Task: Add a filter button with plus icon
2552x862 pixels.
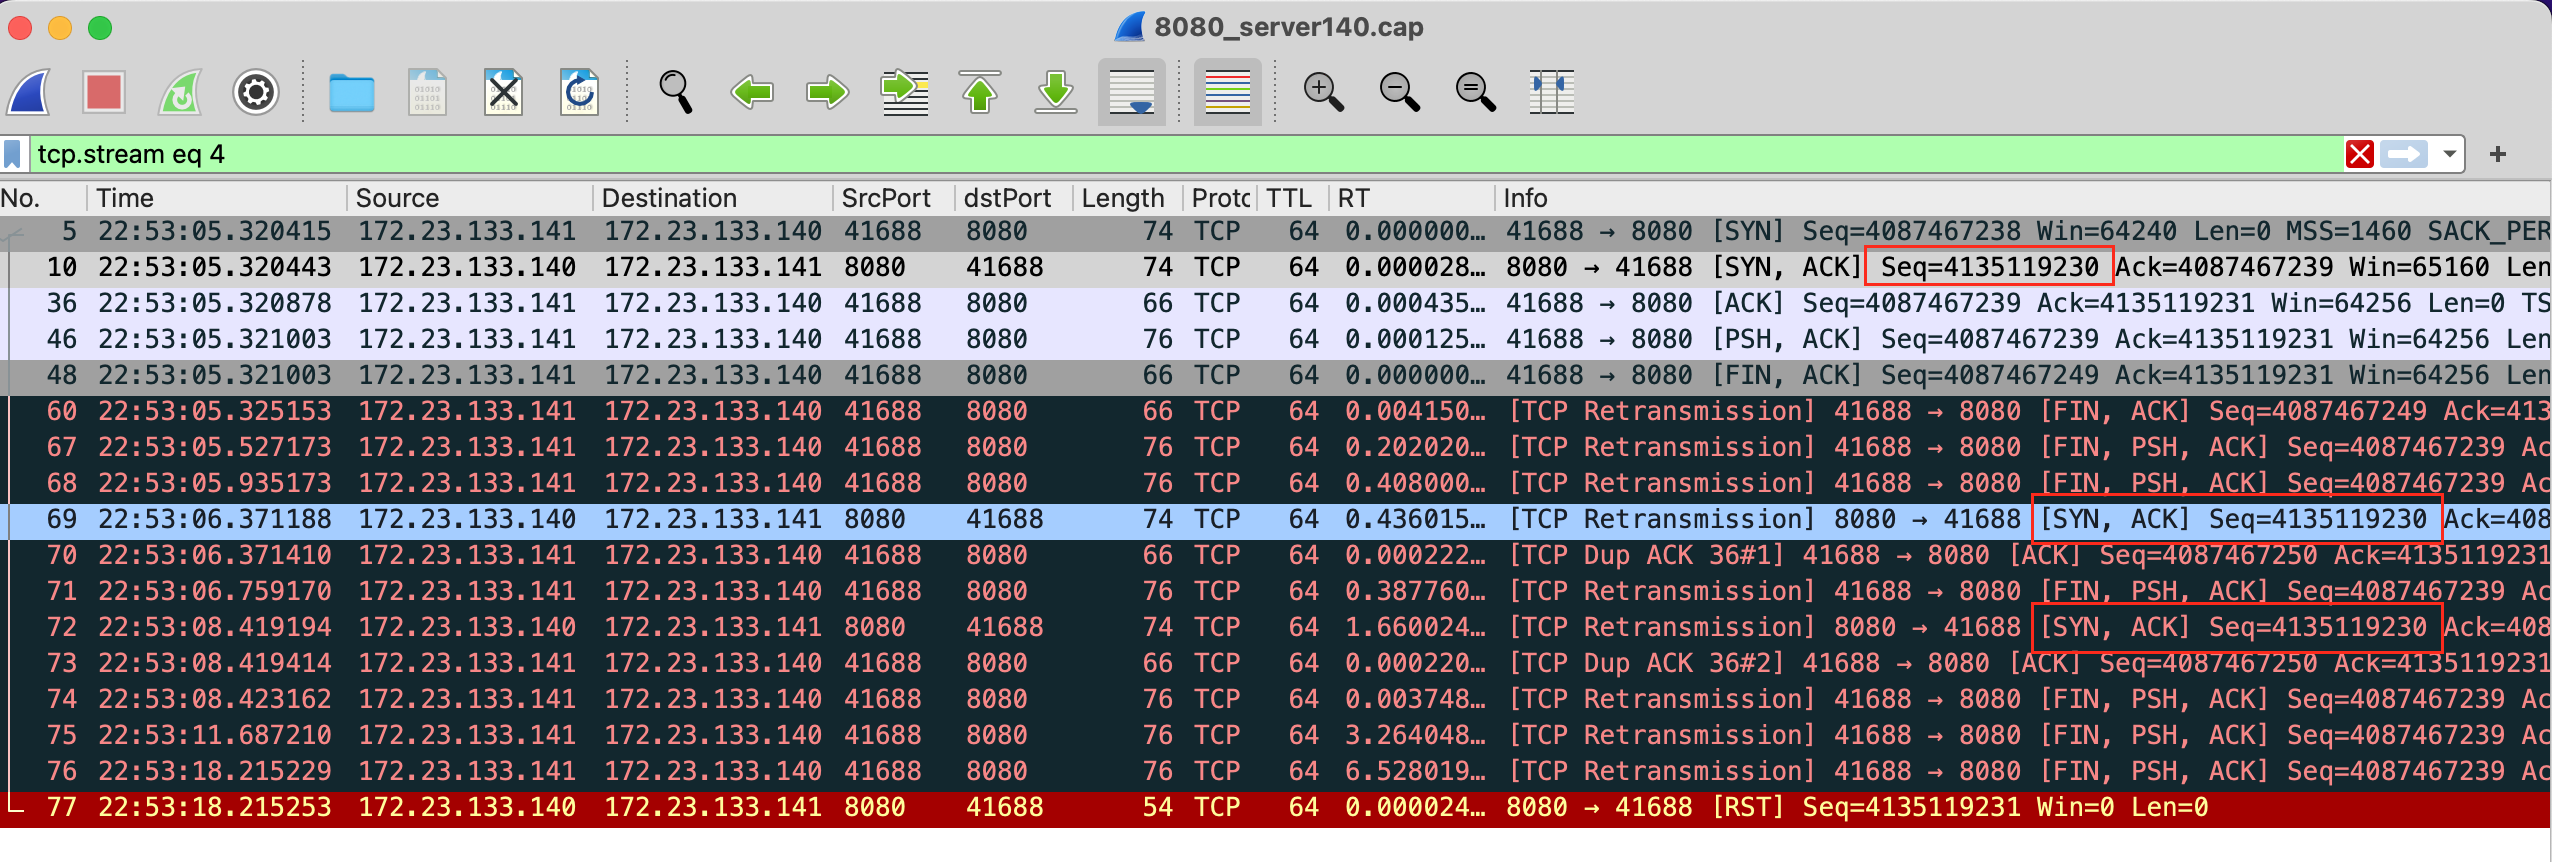Action: click(2498, 154)
